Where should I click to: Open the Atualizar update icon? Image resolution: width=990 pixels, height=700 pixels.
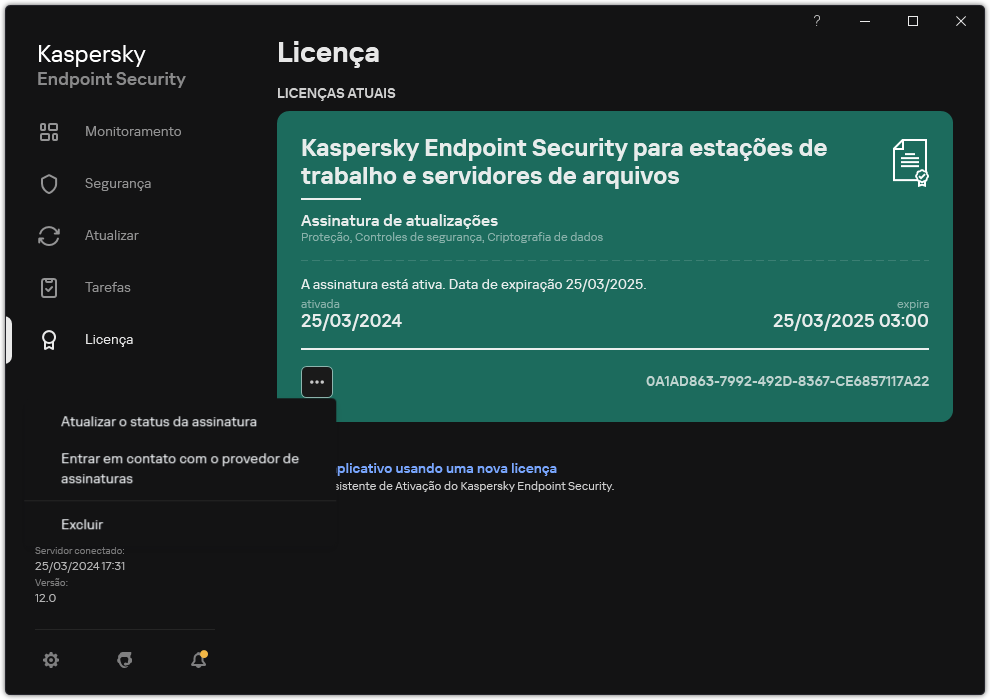[x=49, y=235]
